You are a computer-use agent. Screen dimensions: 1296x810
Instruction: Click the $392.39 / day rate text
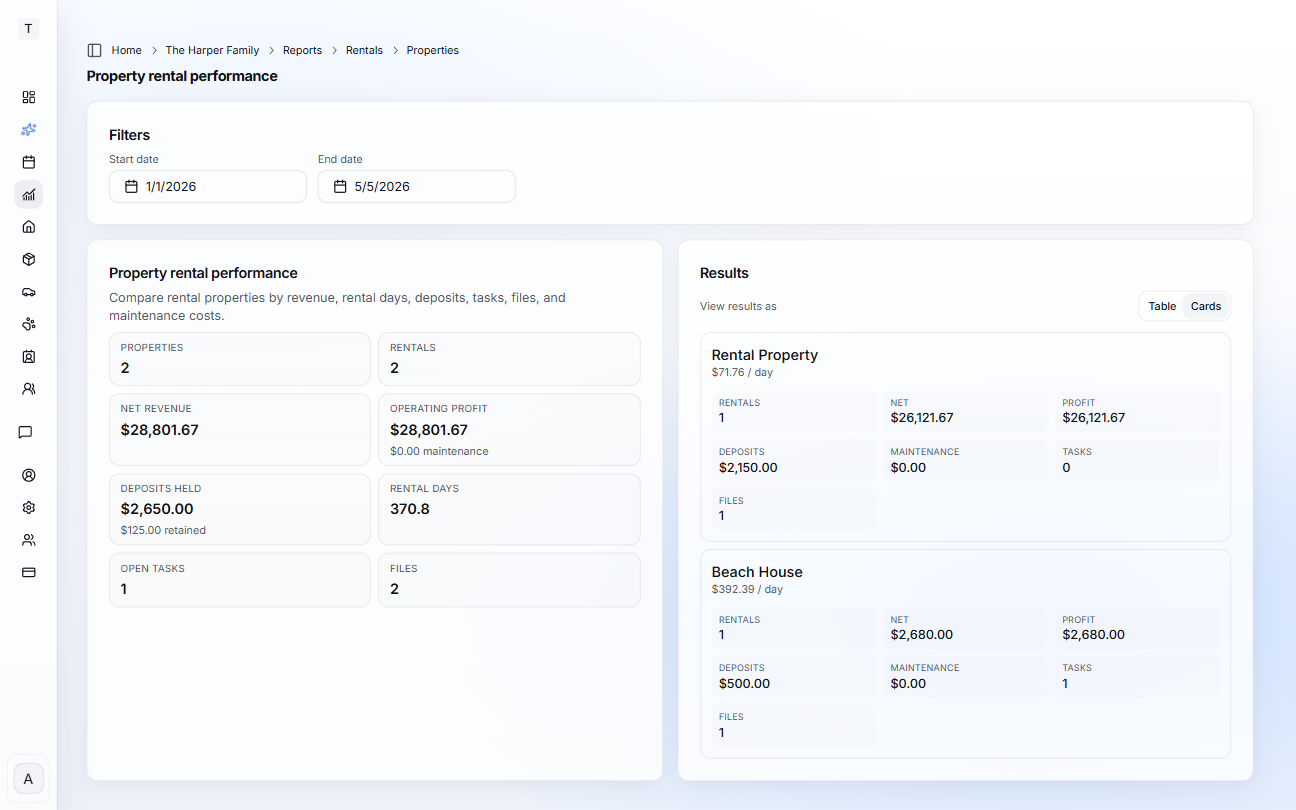point(747,589)
